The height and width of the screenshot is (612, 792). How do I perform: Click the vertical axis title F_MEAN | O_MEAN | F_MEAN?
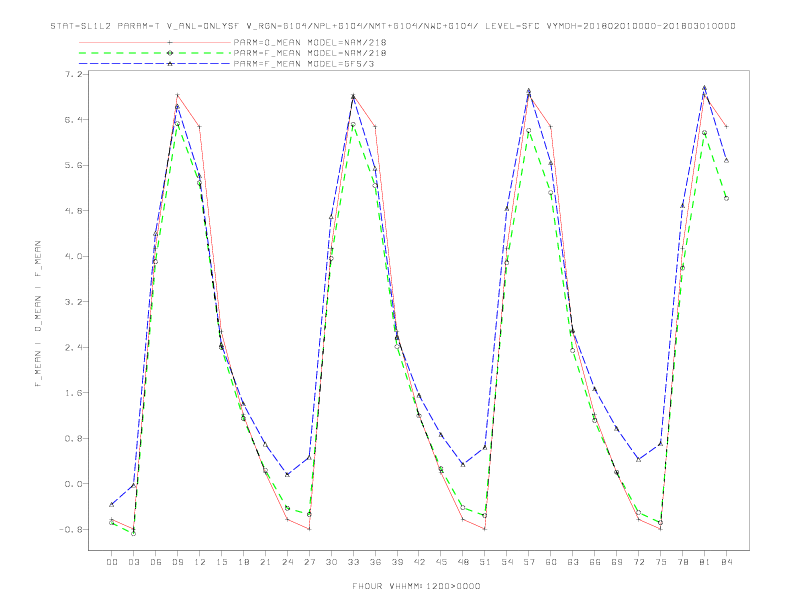[38, 314]
